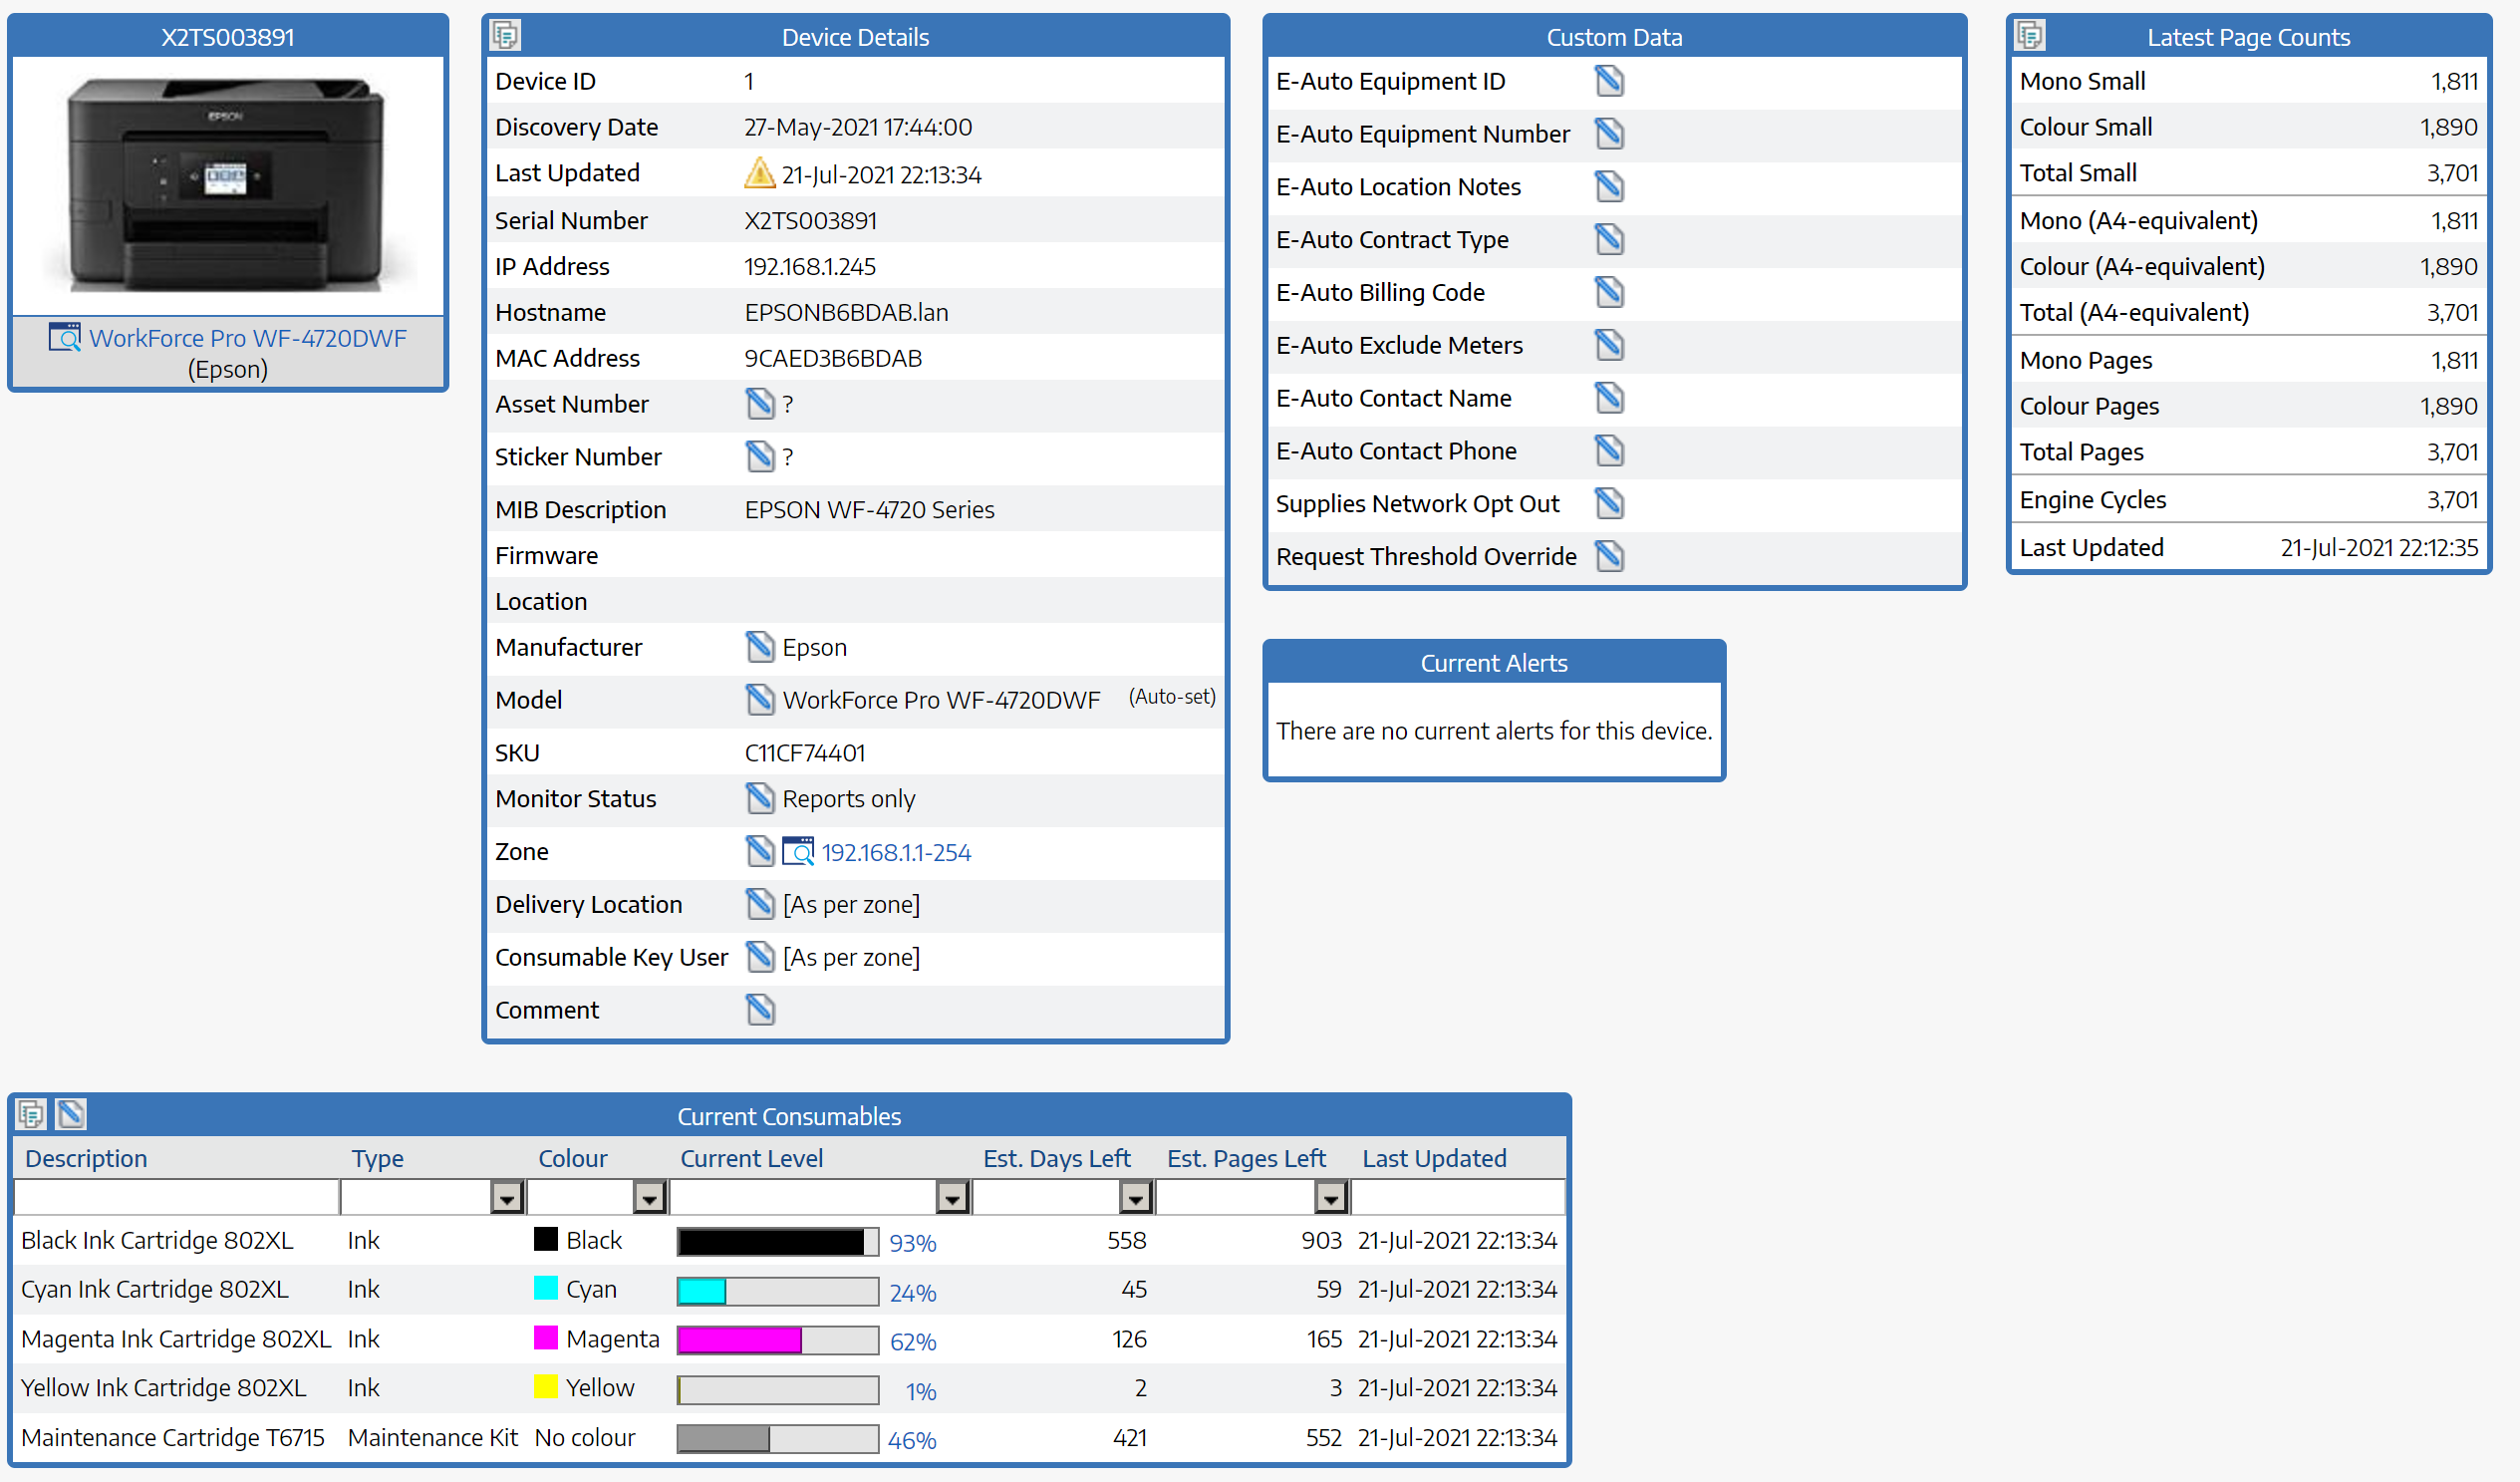Edit the Model WorkForce Pro WF-4720DWF
The image size is (2520, 1482).
tap(760, 700)
